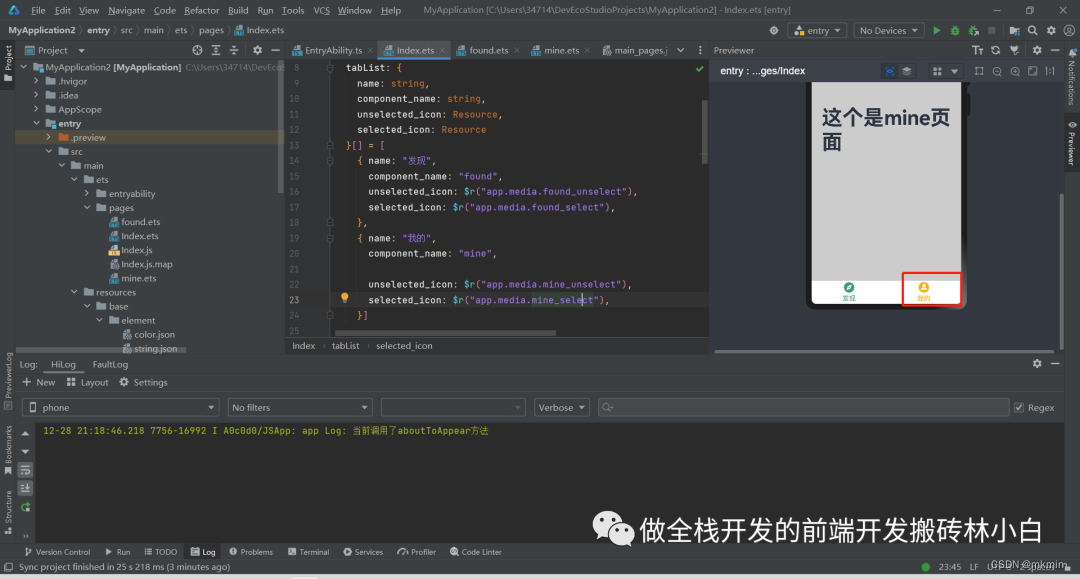1080x579 pixels.
Task: Zoom out the preview device
Action: [997, 71]
